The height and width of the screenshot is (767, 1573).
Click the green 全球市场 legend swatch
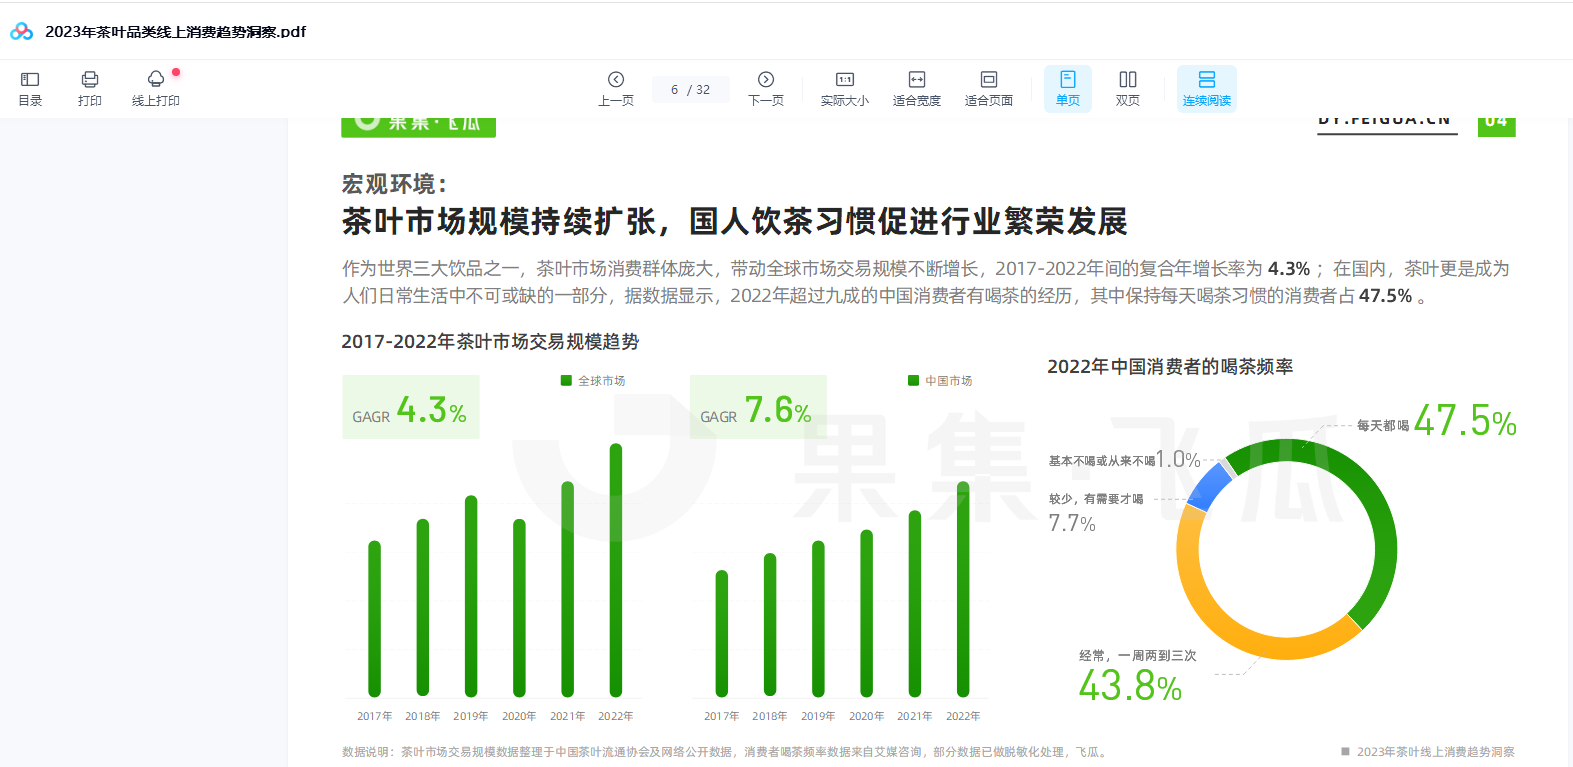point(566,381)
